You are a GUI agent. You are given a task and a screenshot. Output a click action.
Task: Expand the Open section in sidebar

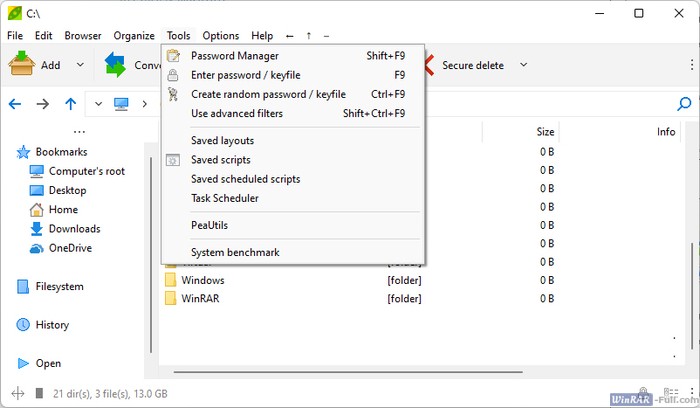click(x=23, y=363)
